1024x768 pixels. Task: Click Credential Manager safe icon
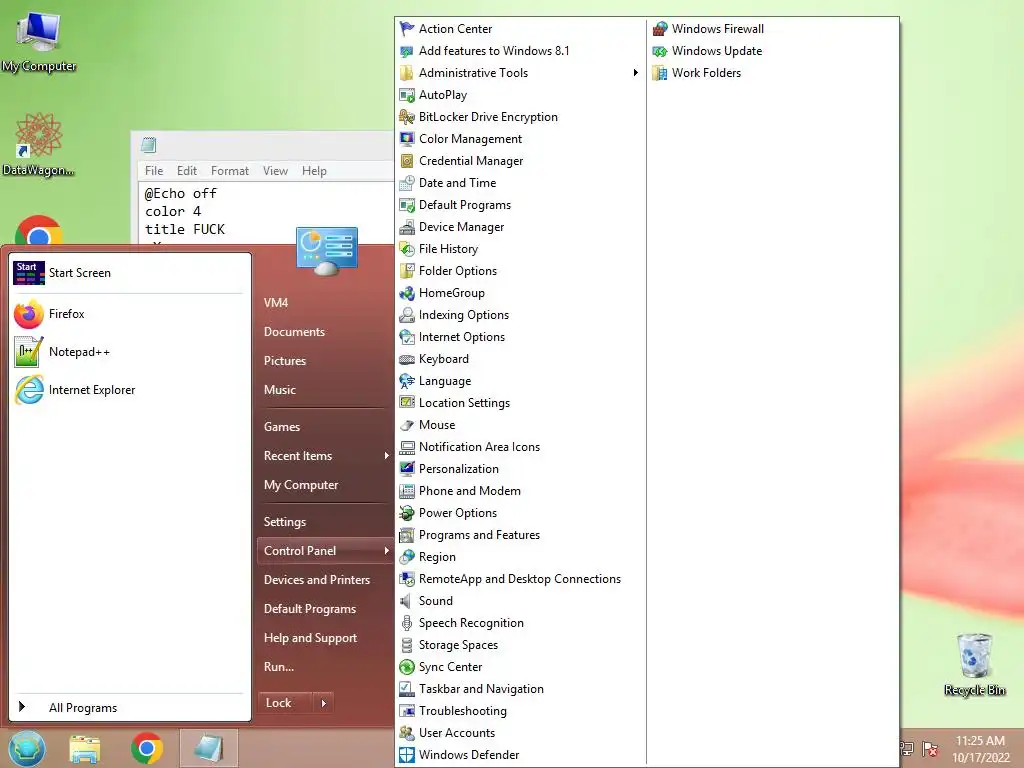(x=407, y=161)
